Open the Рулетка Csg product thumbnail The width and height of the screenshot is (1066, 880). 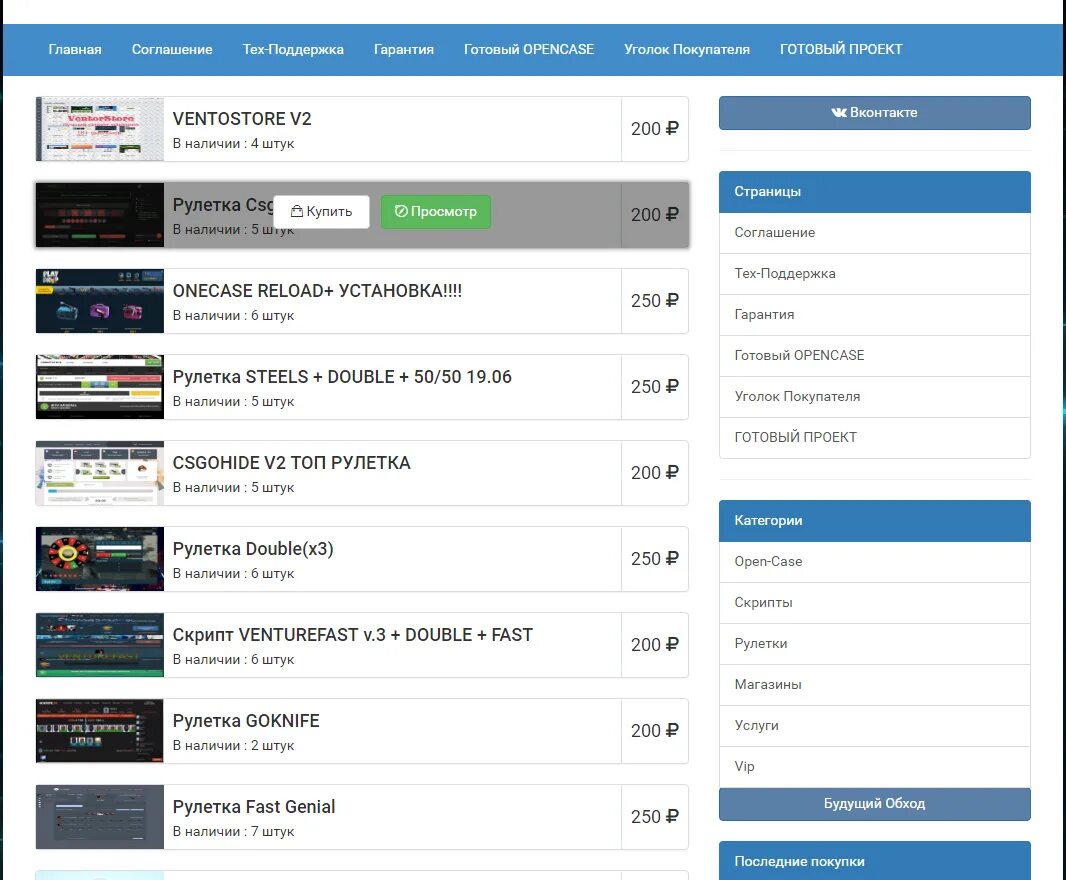(100, 215)
